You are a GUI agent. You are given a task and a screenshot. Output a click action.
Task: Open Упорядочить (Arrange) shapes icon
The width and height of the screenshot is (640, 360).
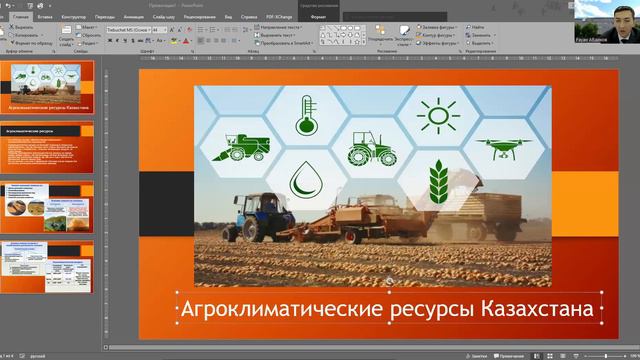pyautogui.click(x=380, y=30)
